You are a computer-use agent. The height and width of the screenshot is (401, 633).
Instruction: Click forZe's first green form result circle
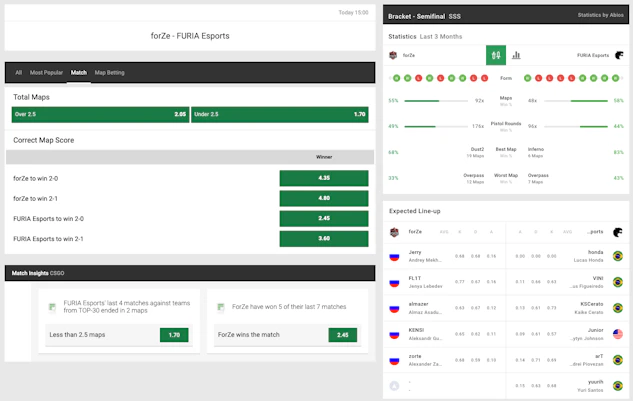pos(396,78)
